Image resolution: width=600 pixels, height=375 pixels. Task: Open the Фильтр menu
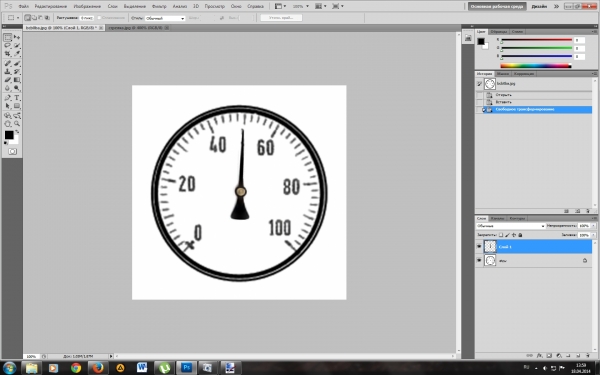coord(159,7)
